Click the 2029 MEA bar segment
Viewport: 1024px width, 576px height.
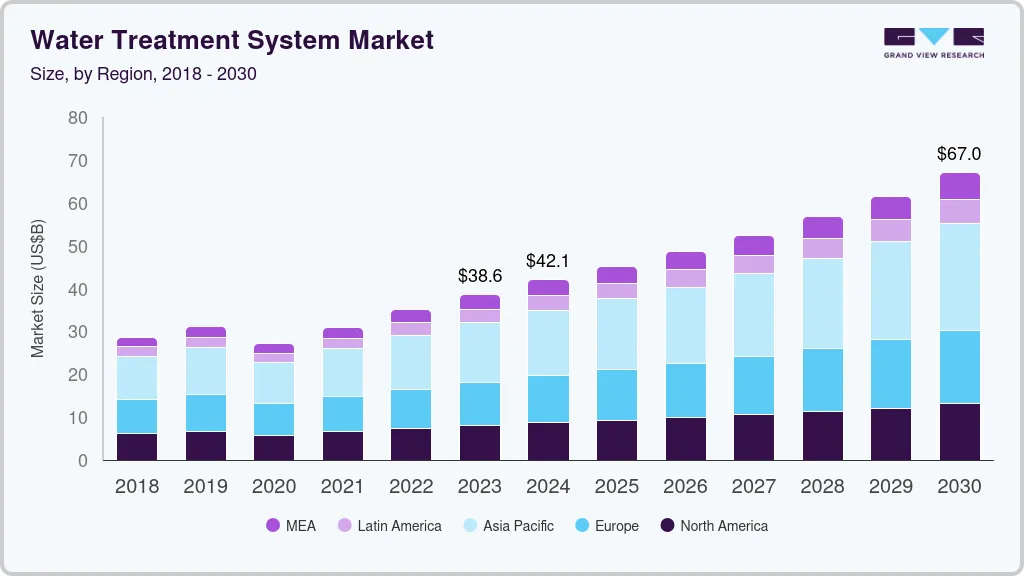point(890,208)
